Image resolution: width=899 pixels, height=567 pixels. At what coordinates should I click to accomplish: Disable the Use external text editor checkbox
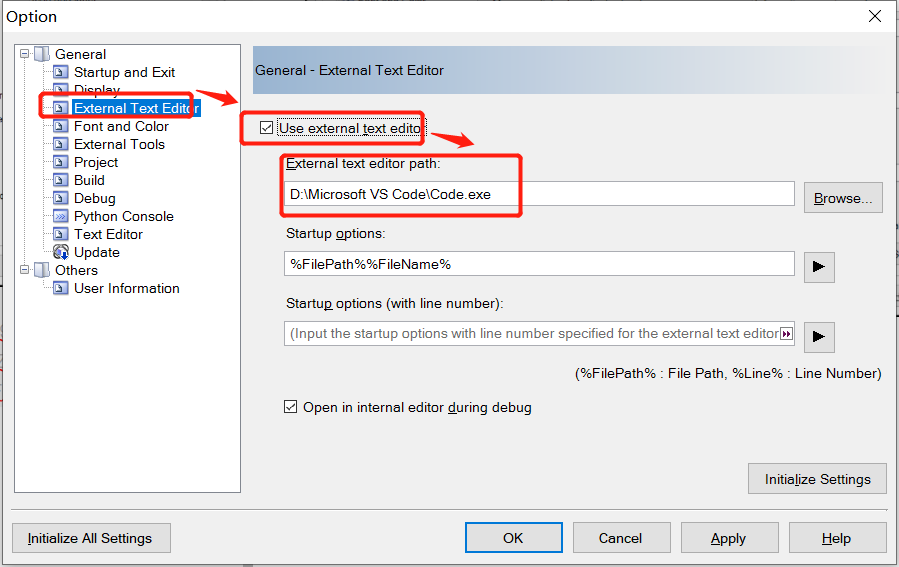[266, 128]
